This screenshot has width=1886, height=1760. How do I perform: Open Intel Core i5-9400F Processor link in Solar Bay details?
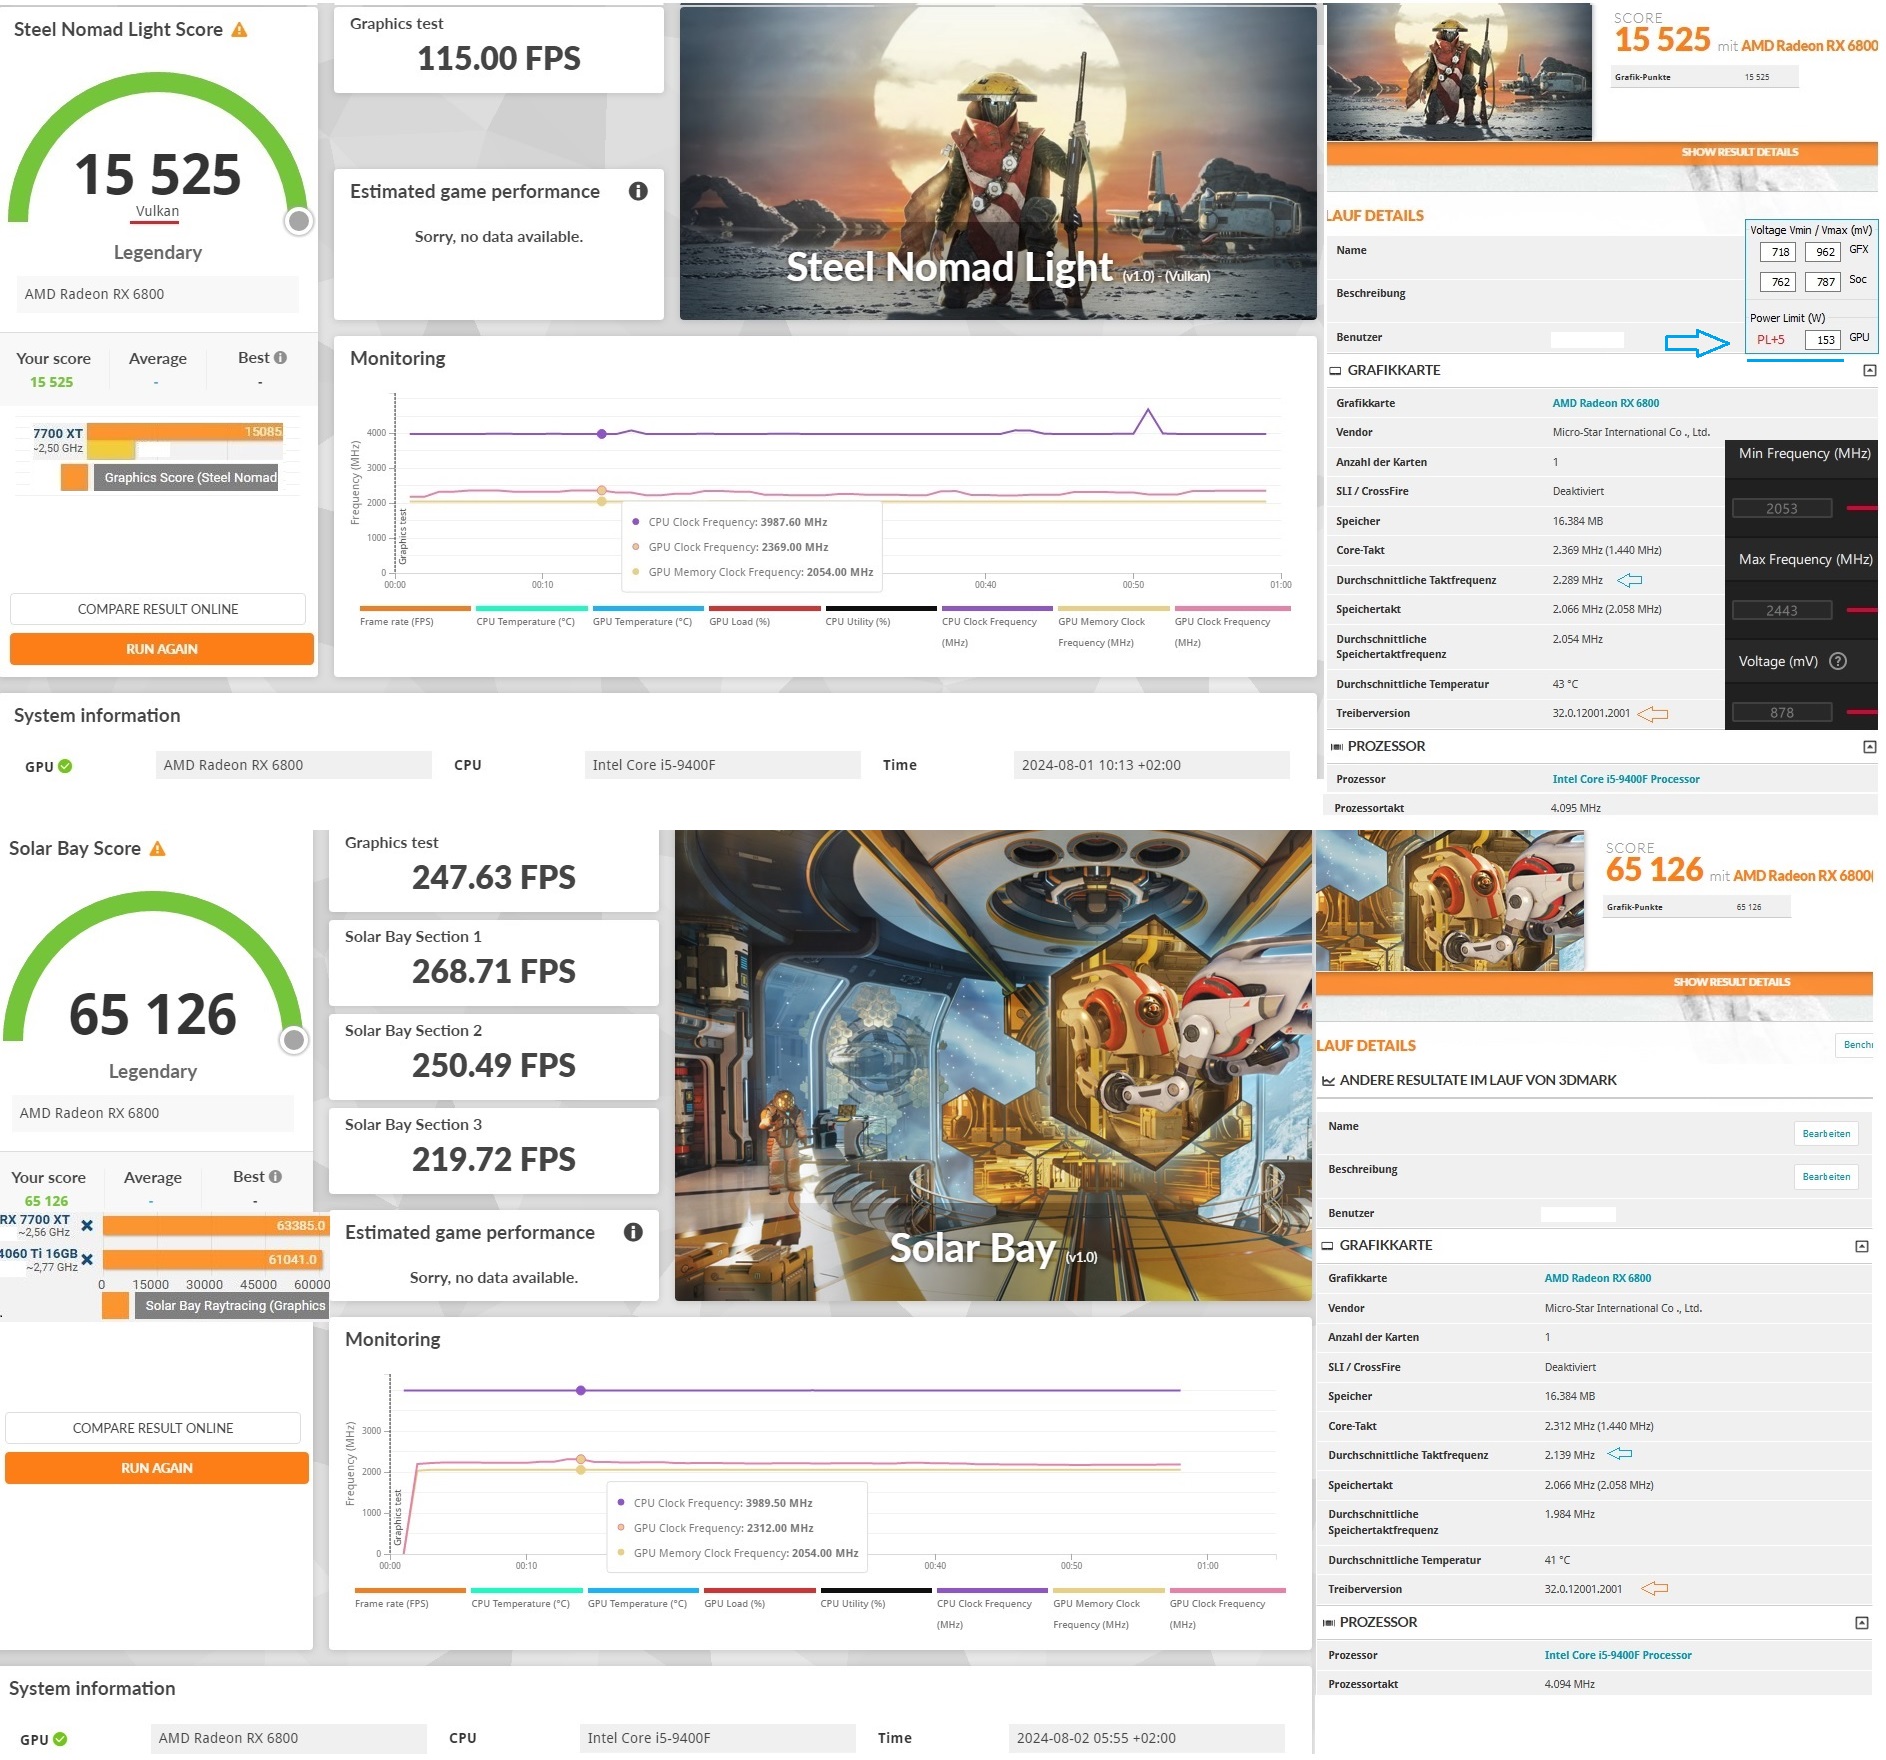click(1617, 1656)
